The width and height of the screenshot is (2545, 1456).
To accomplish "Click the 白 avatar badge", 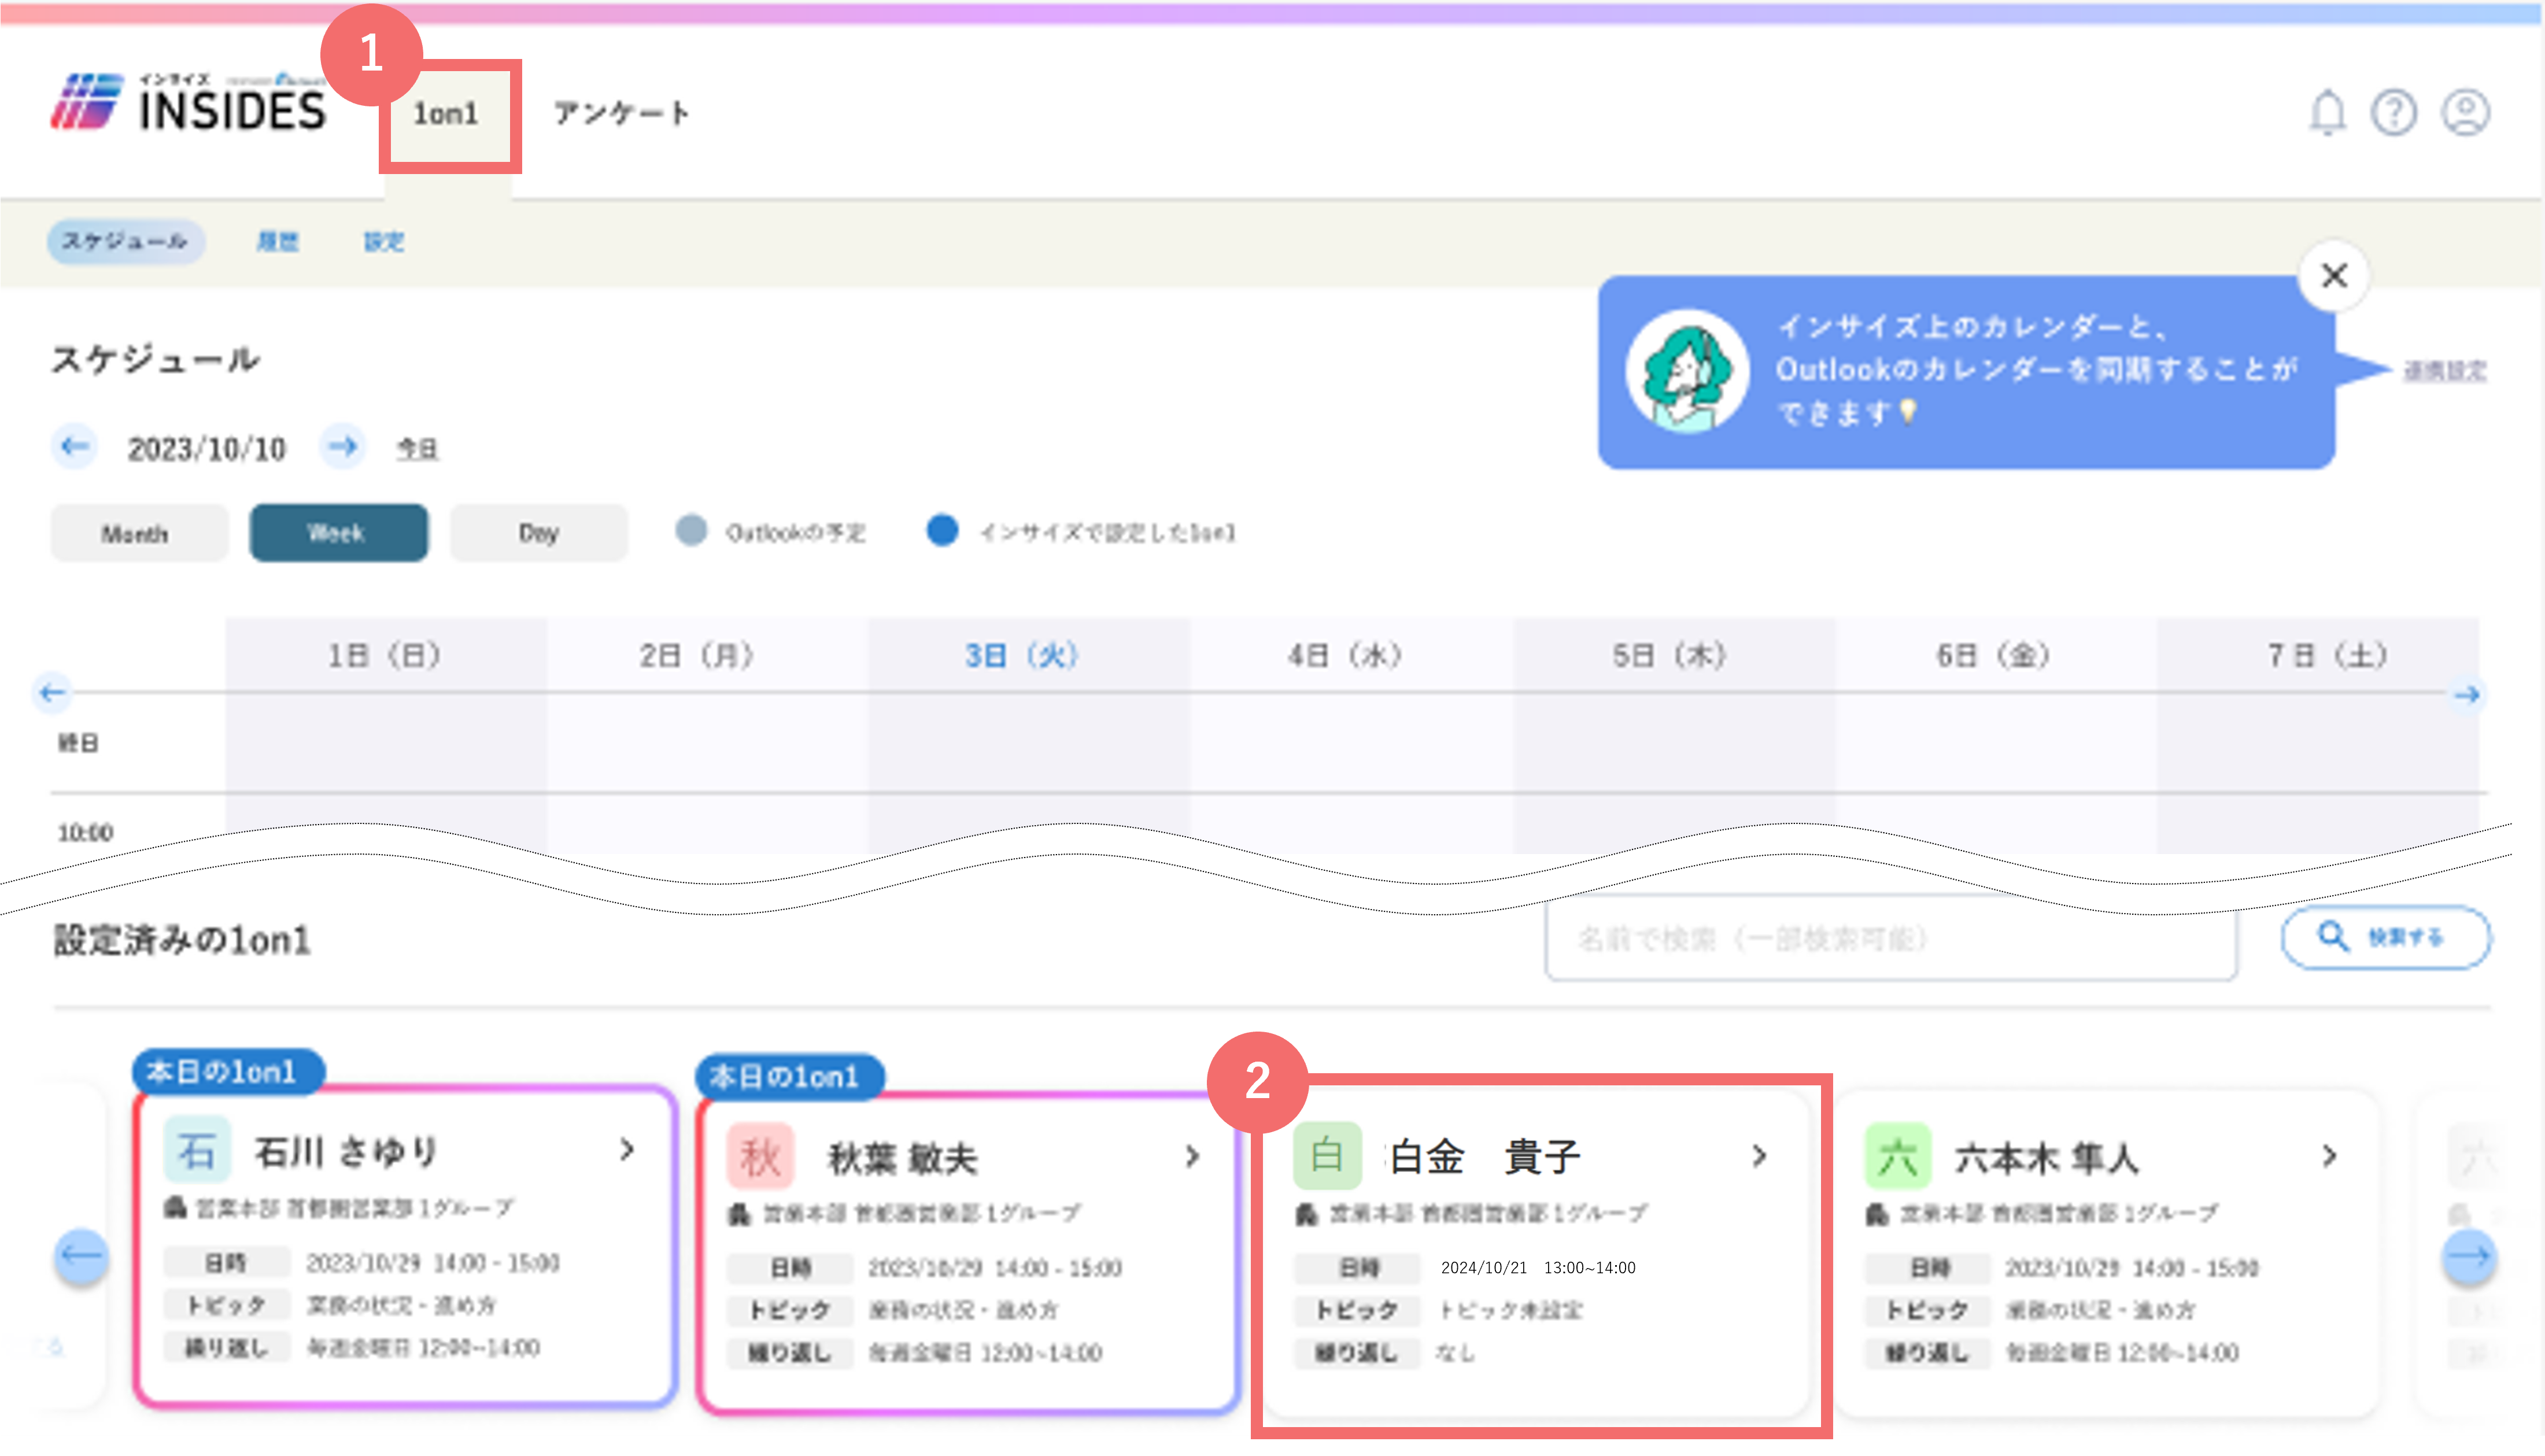I will (1327, 1156).
